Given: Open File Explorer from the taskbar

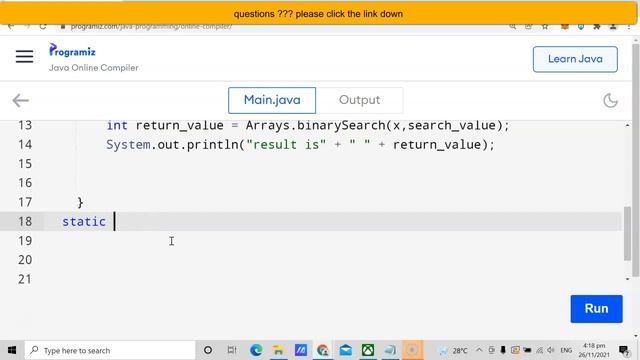Looking at the screenshot, I should [278, 350].
